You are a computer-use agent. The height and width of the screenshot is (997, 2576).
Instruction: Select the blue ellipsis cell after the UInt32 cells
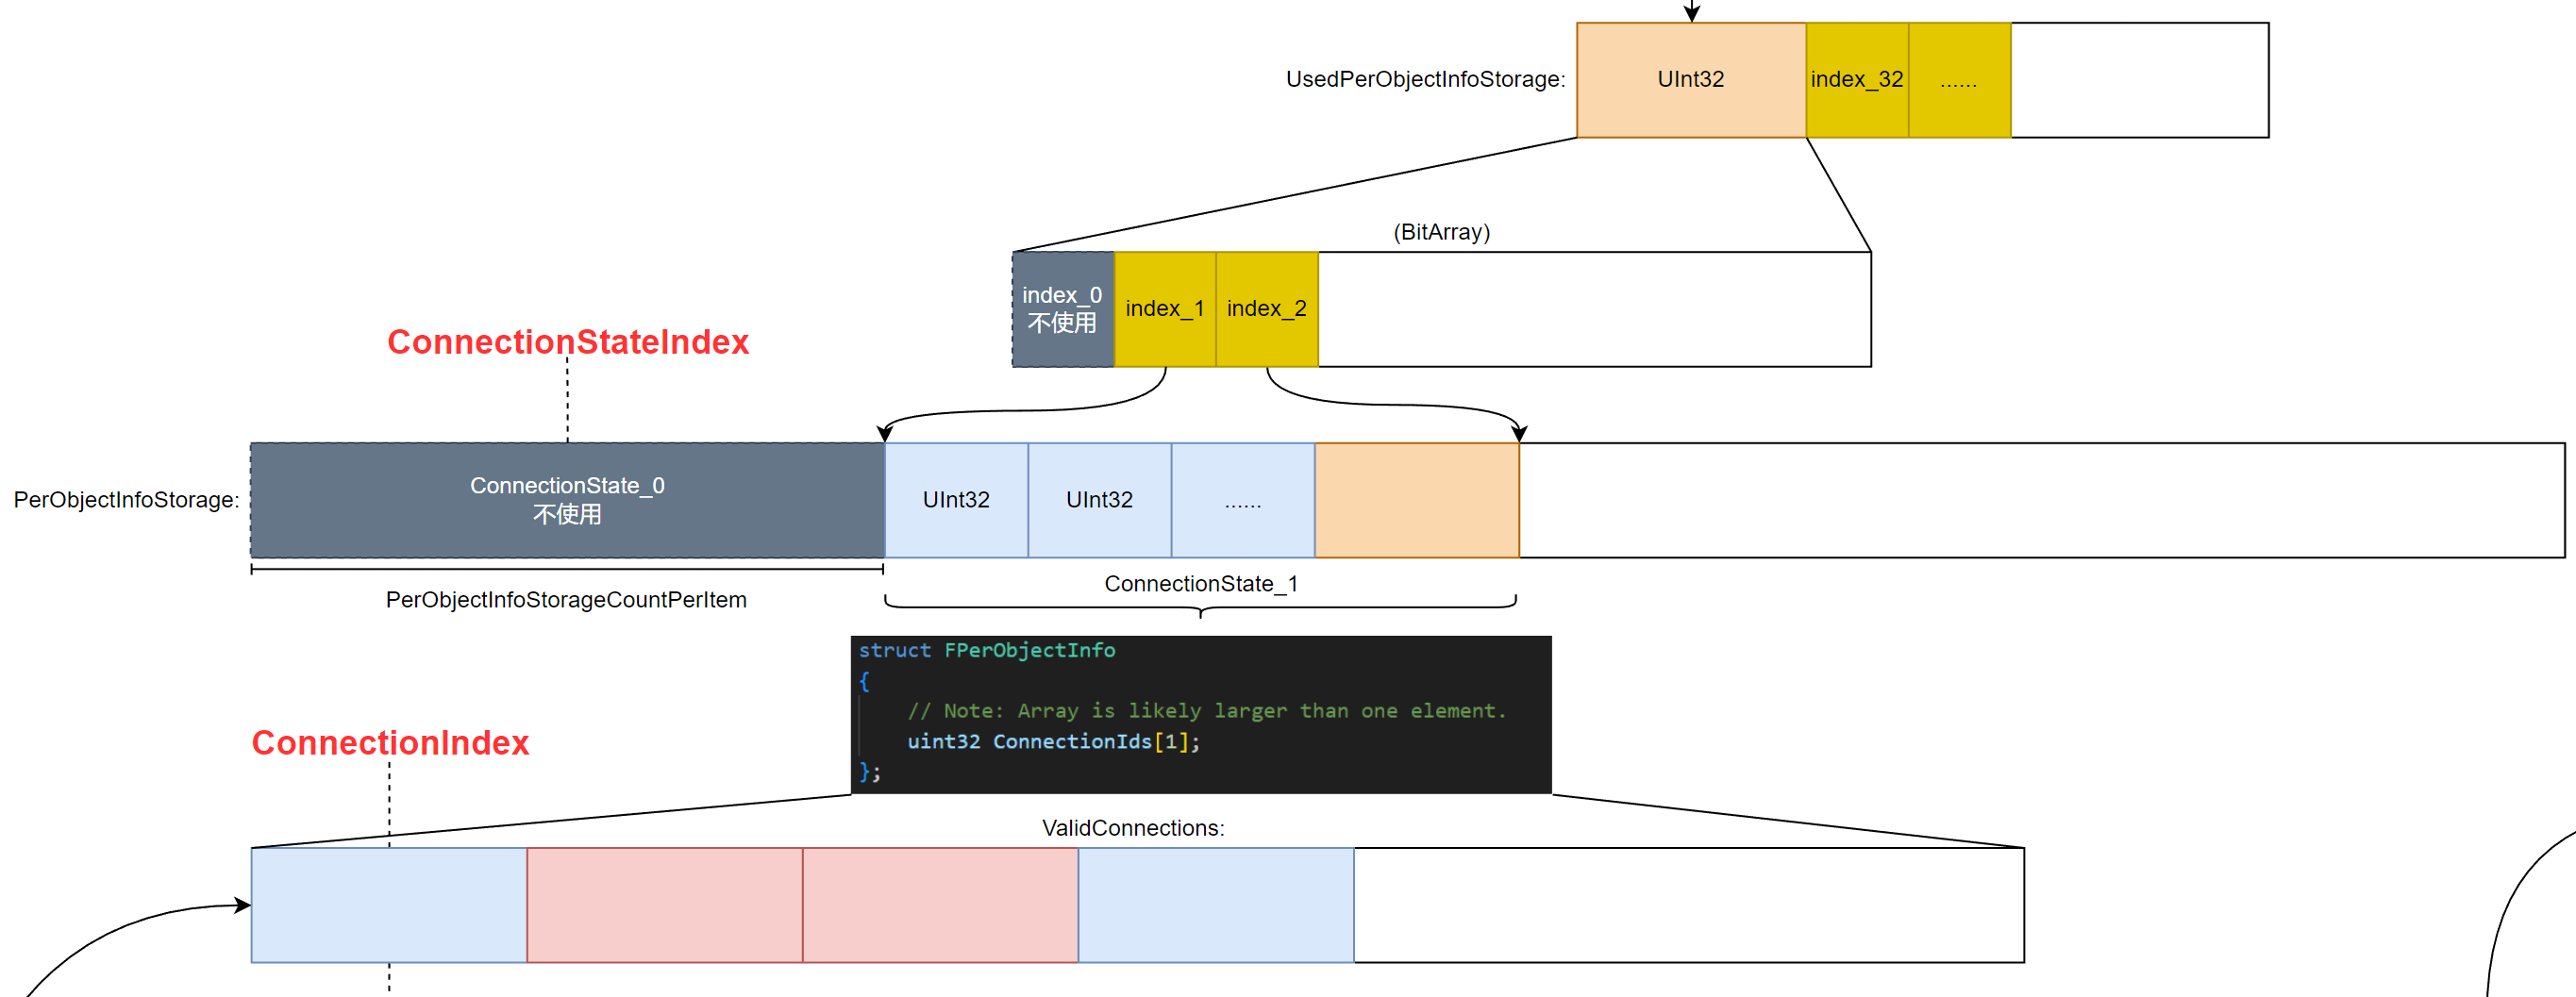click(x=1242, y=500)
